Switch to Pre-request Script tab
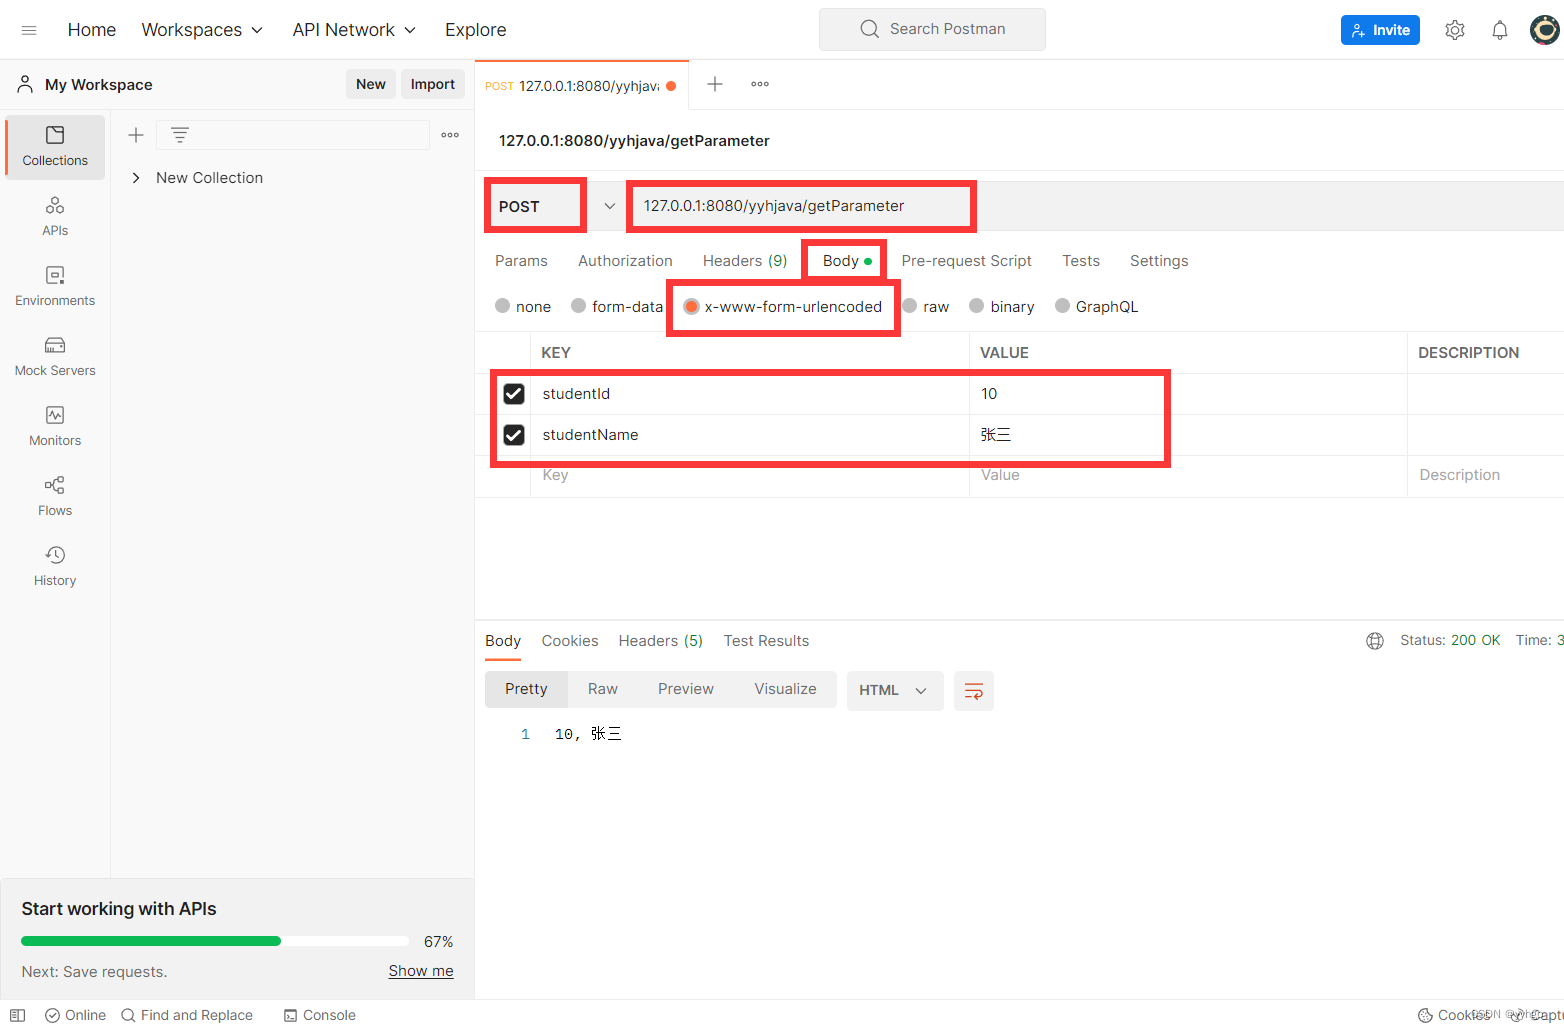Image resolution: width=1564 pixels, height=1030 pixels. pyautogui.click(x=966, y=261)
